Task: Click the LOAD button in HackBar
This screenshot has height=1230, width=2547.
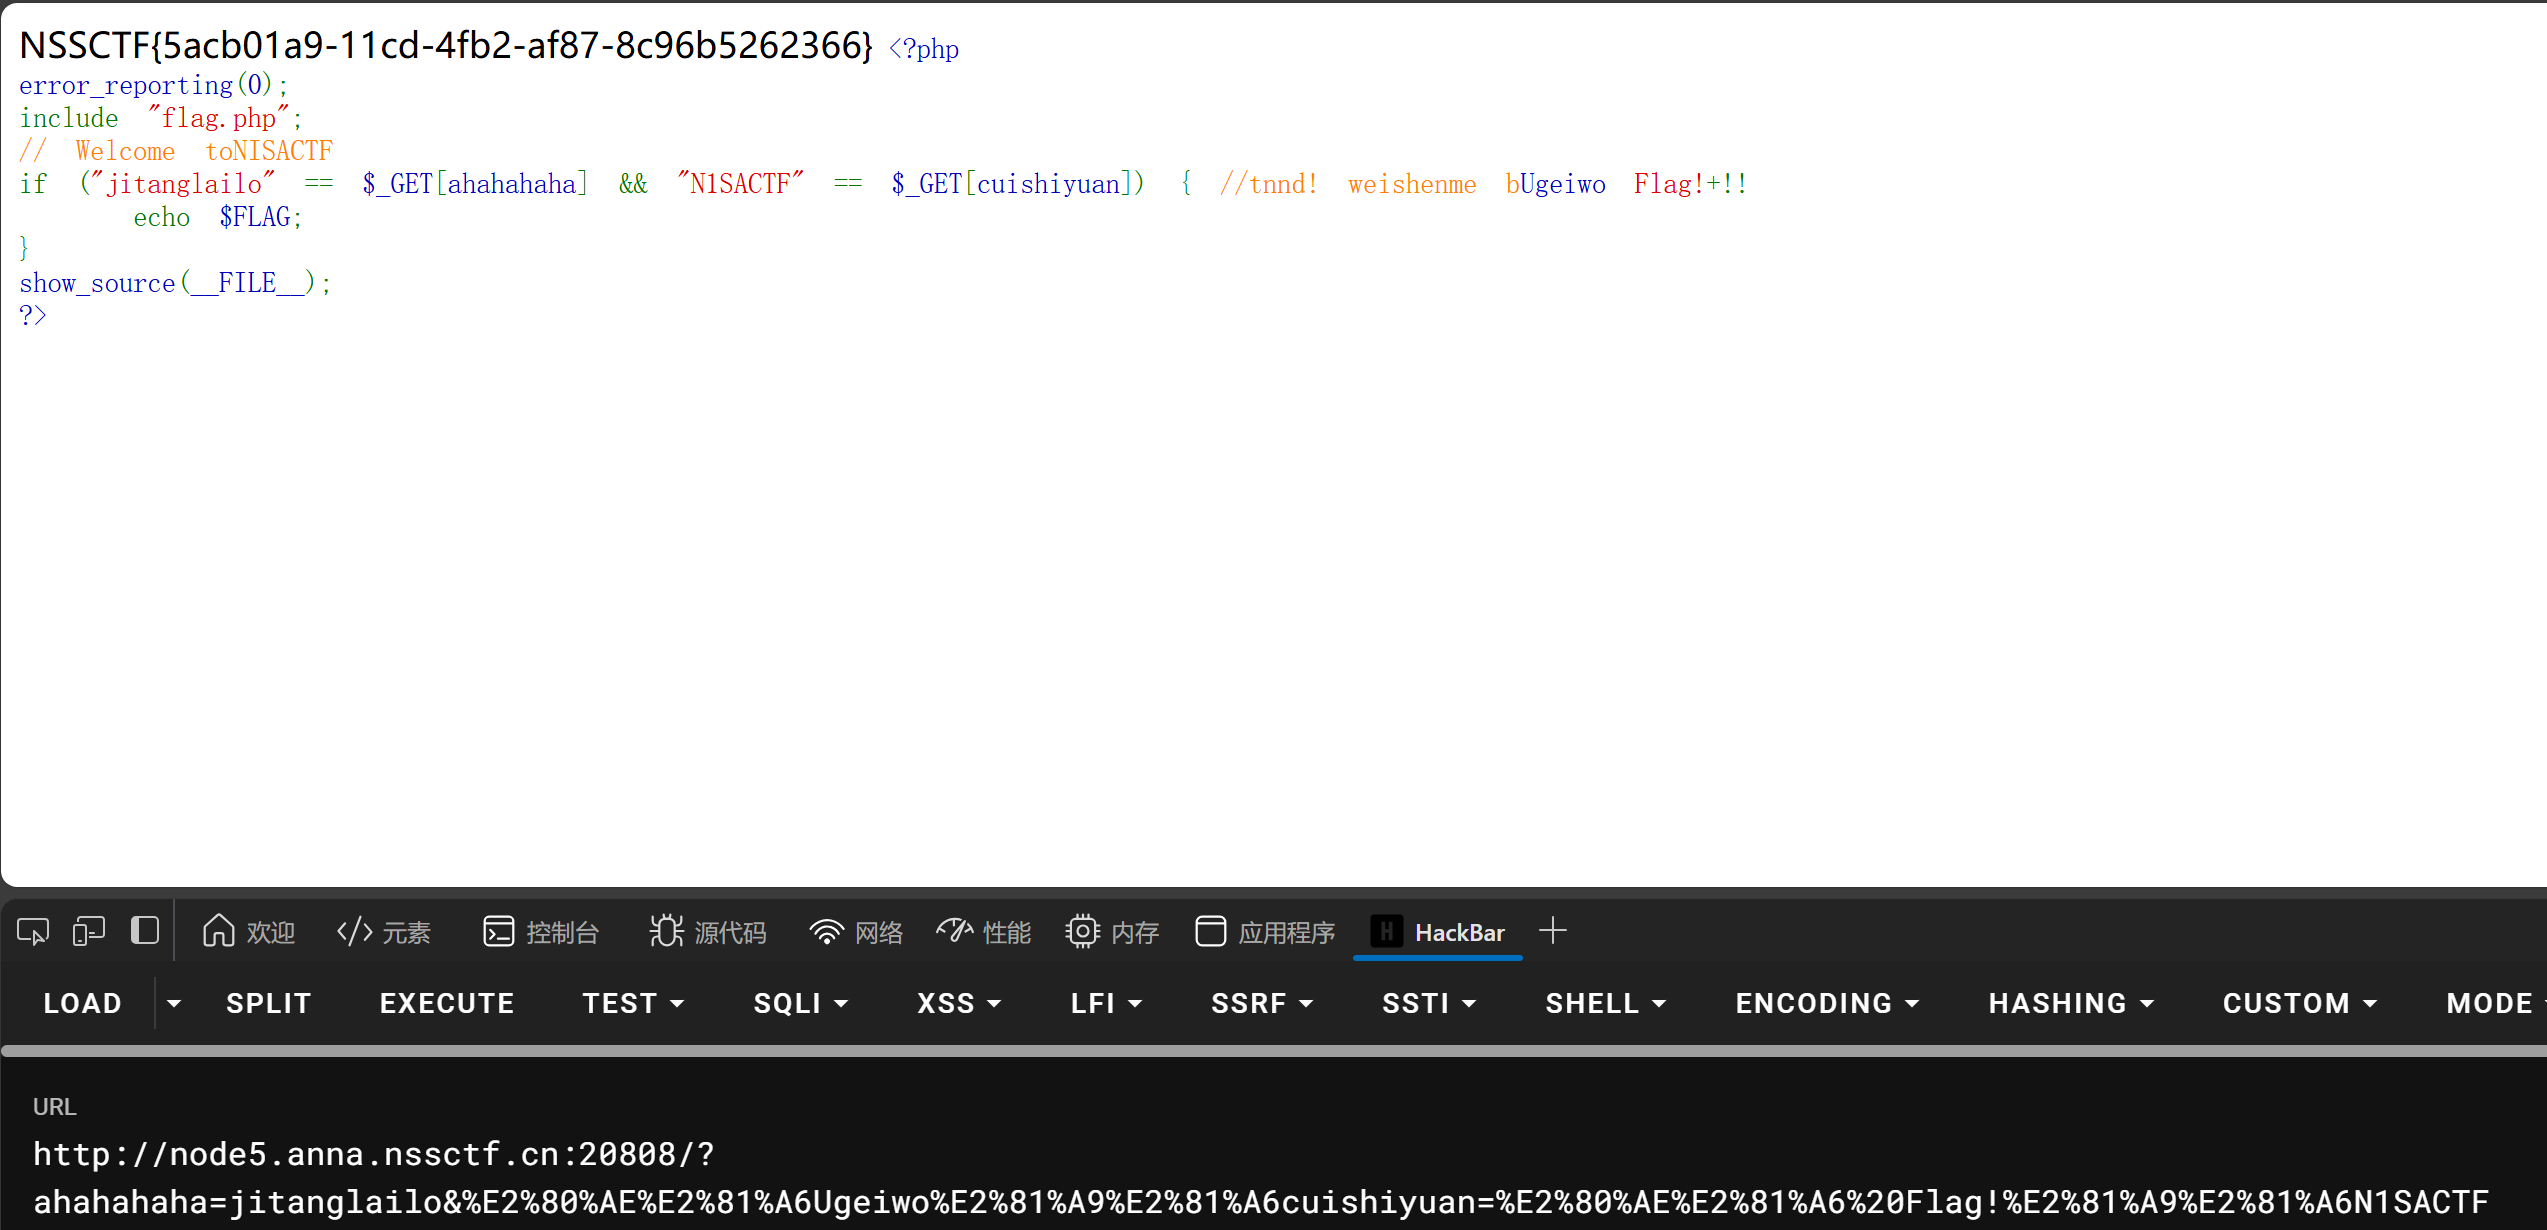Action: tap(82, 1003)
